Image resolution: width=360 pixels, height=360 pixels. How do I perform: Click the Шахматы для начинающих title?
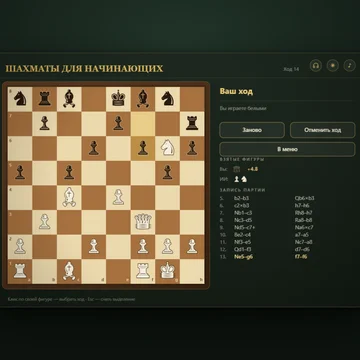tap(84, 68)
